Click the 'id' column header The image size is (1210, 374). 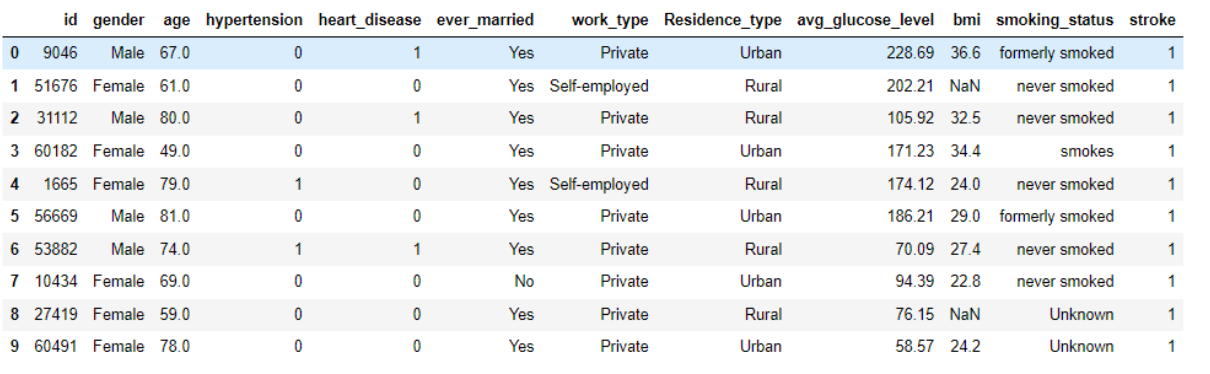pyautogui.click(x=70, y=20)
